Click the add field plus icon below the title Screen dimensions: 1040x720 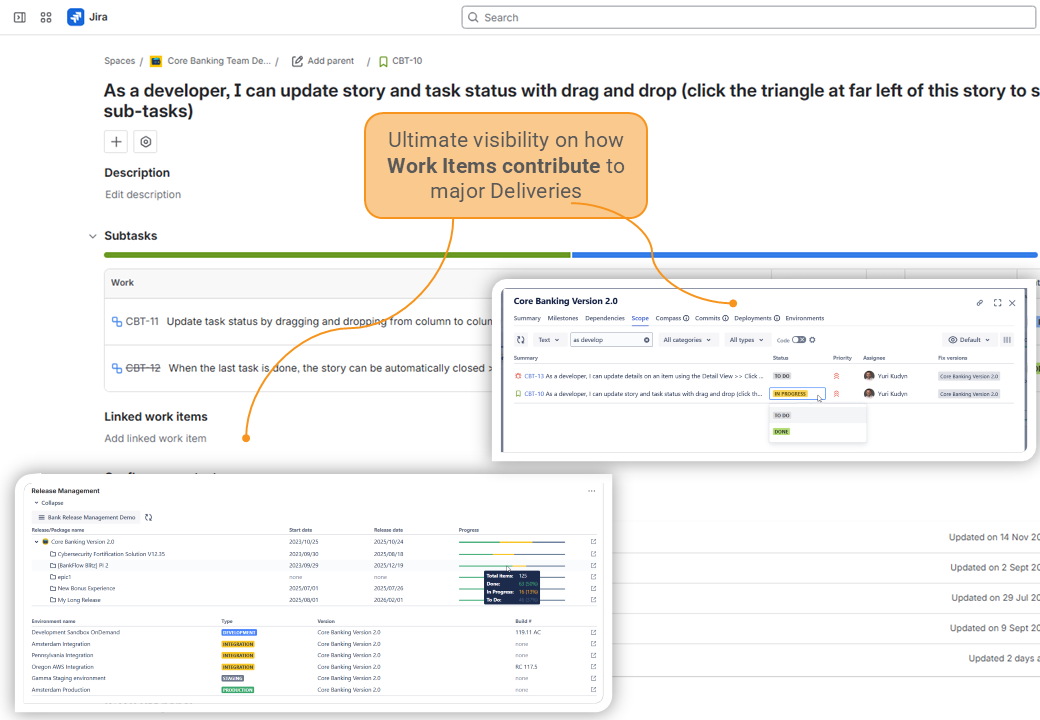point(115,141)
